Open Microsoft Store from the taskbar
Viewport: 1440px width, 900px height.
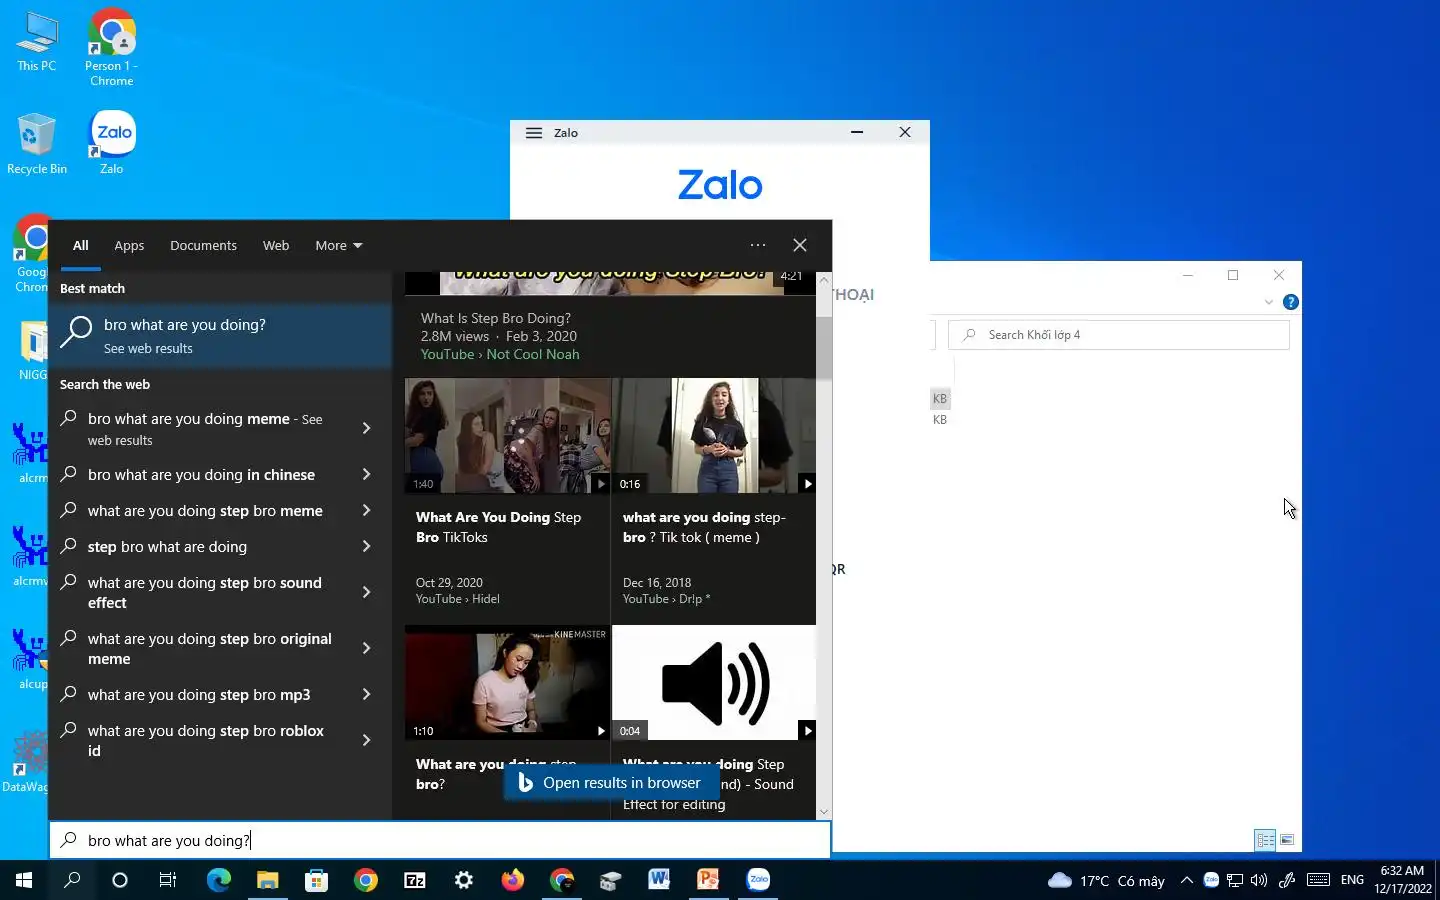point(316,880)
